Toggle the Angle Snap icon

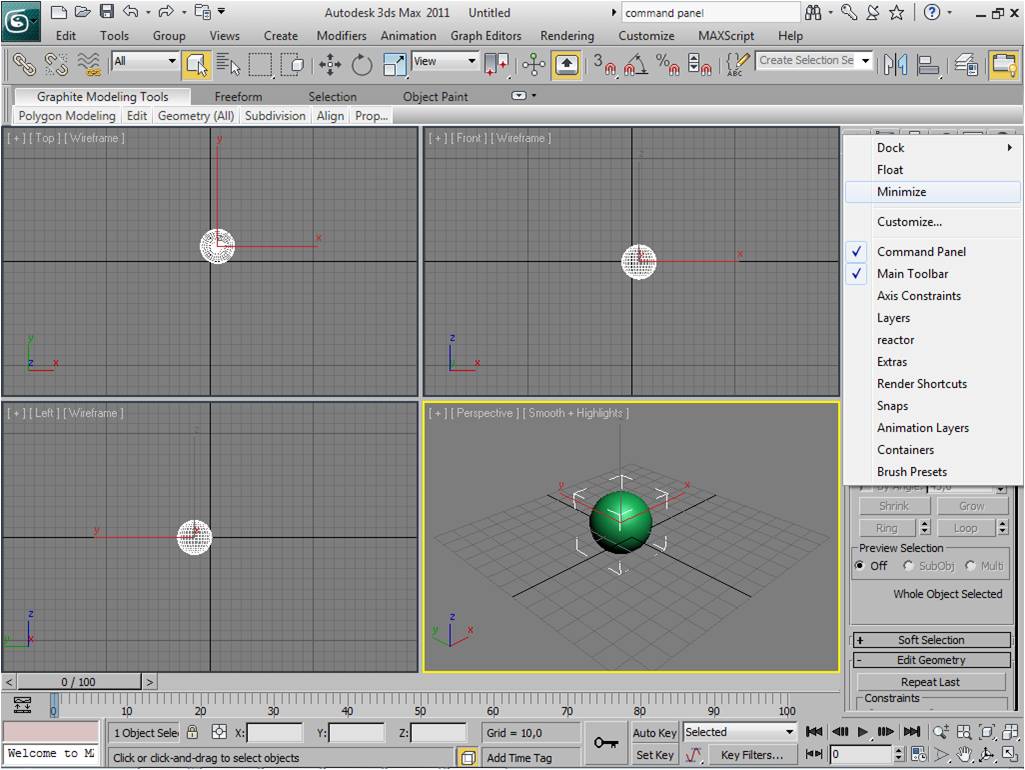[x=636, y=64]
